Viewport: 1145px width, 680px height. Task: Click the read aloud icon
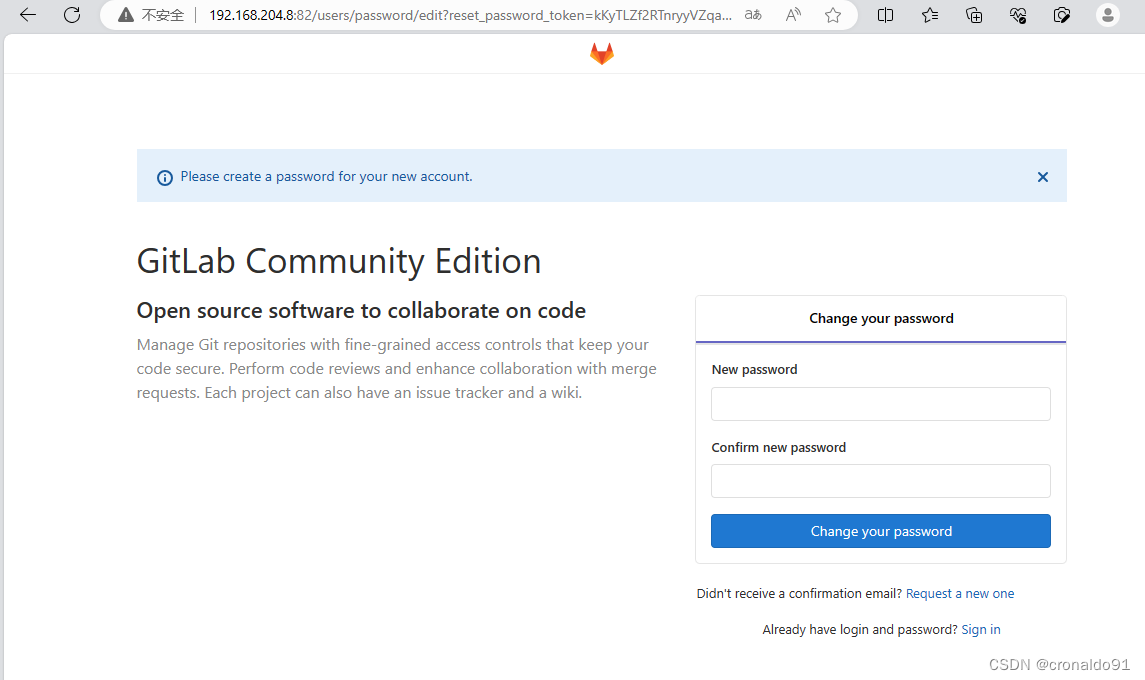793,15
